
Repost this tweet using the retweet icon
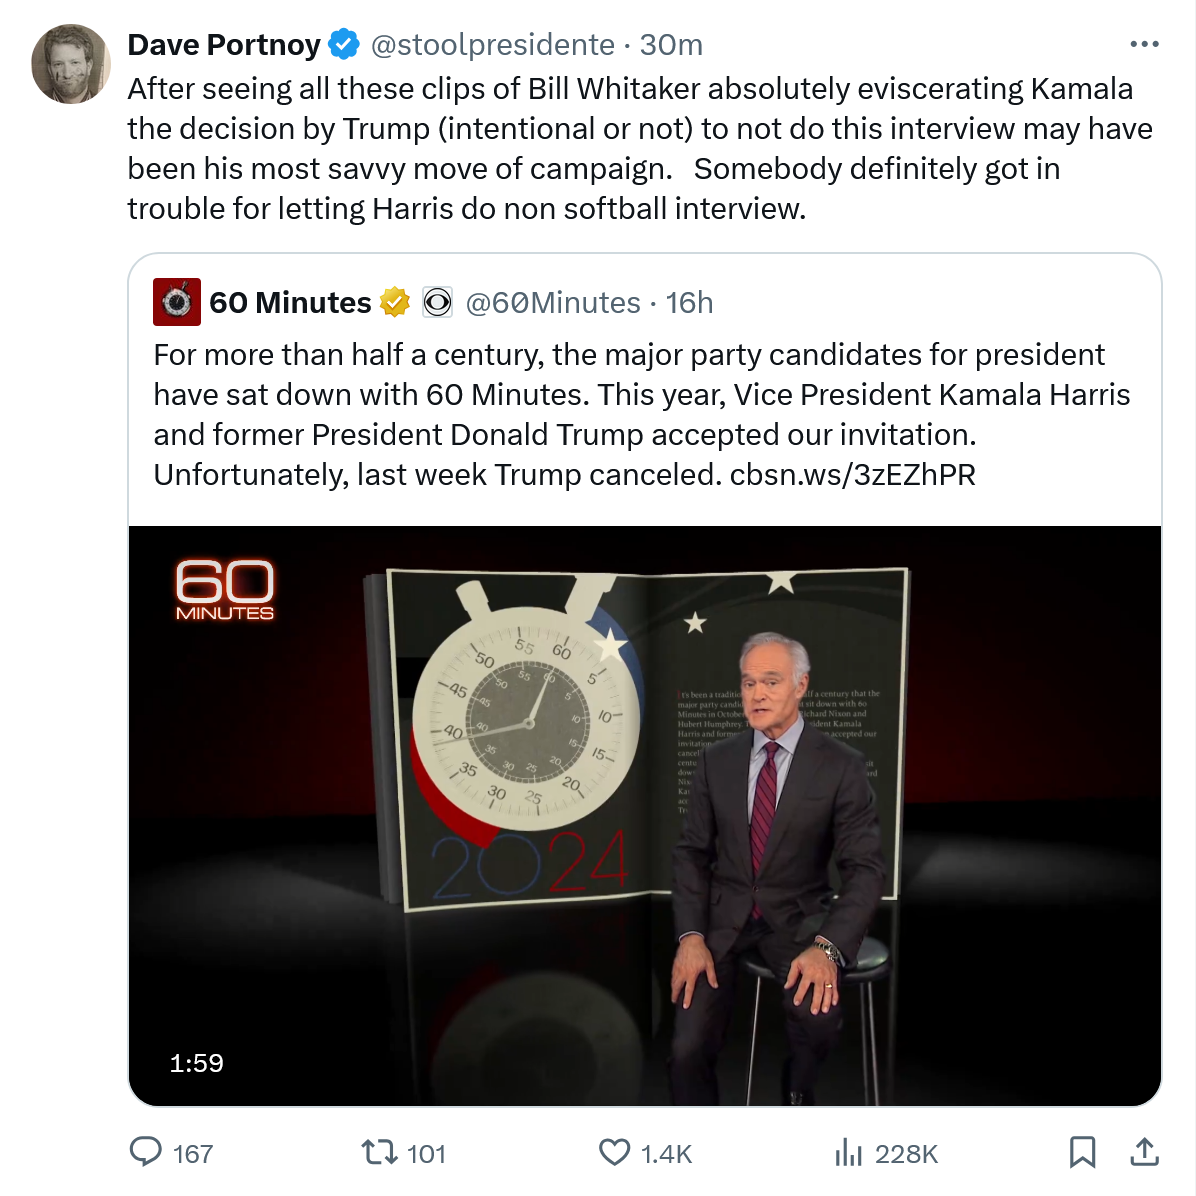[379, 1152]
